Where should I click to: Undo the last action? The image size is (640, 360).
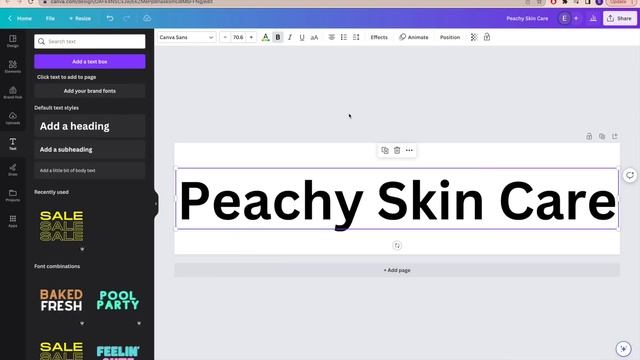pos(110,18)
